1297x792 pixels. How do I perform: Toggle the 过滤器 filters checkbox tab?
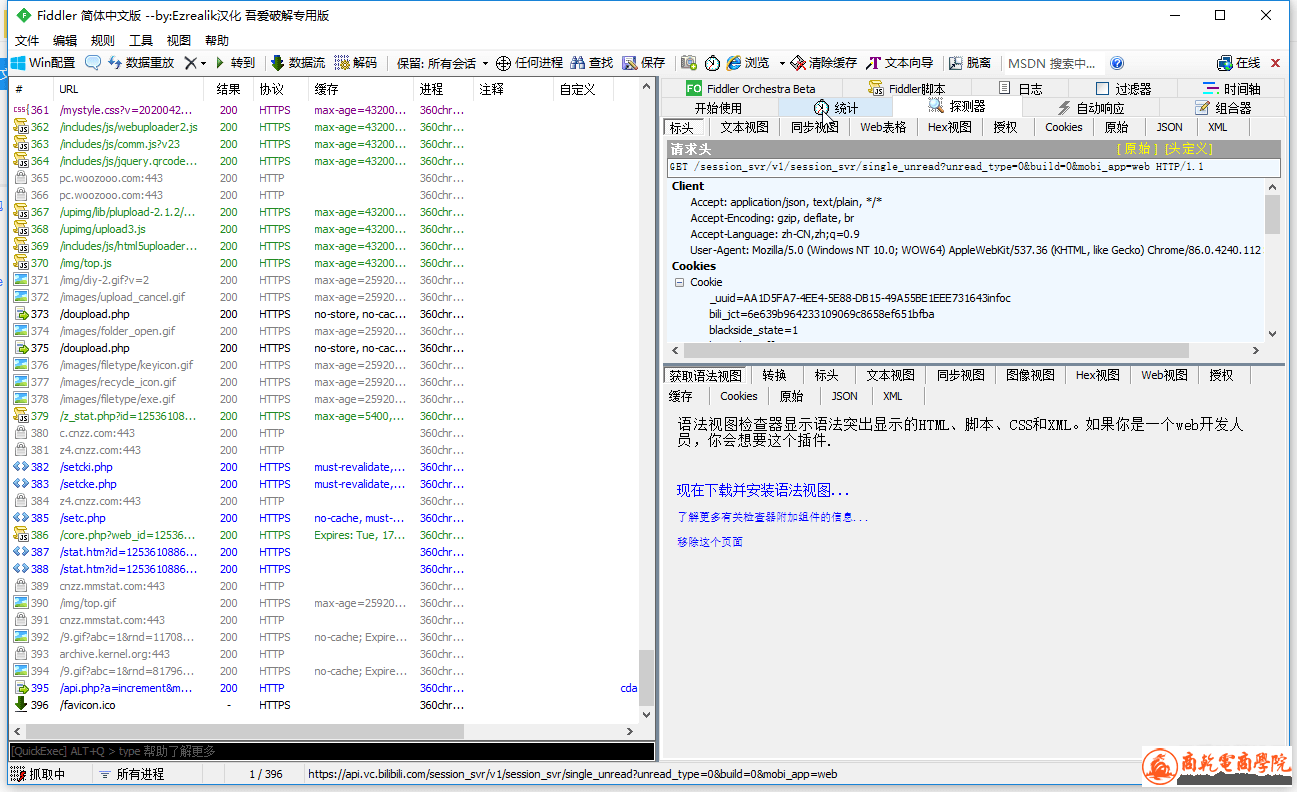click(1123, 88)
